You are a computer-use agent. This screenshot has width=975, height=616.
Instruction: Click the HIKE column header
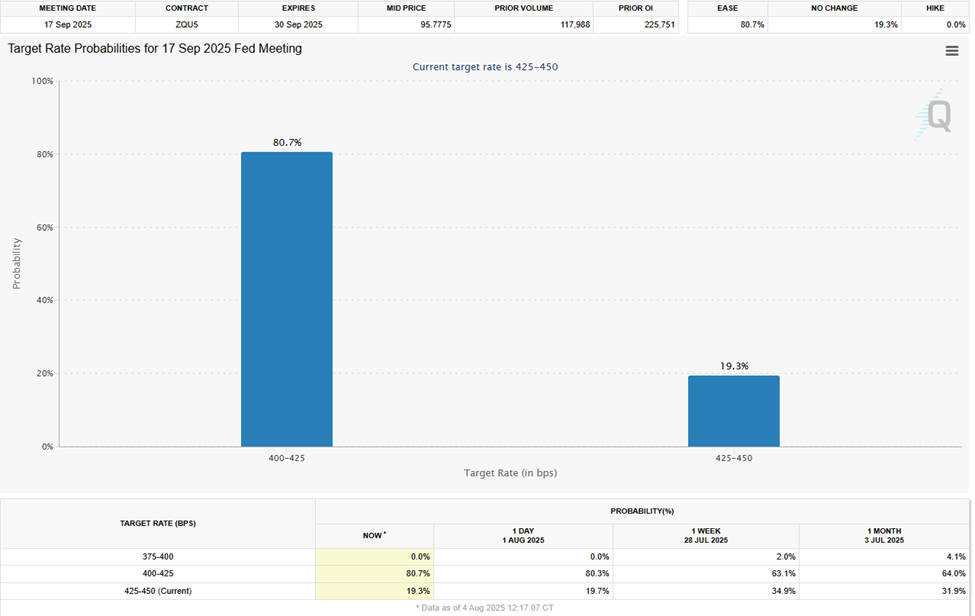(935, 8)
